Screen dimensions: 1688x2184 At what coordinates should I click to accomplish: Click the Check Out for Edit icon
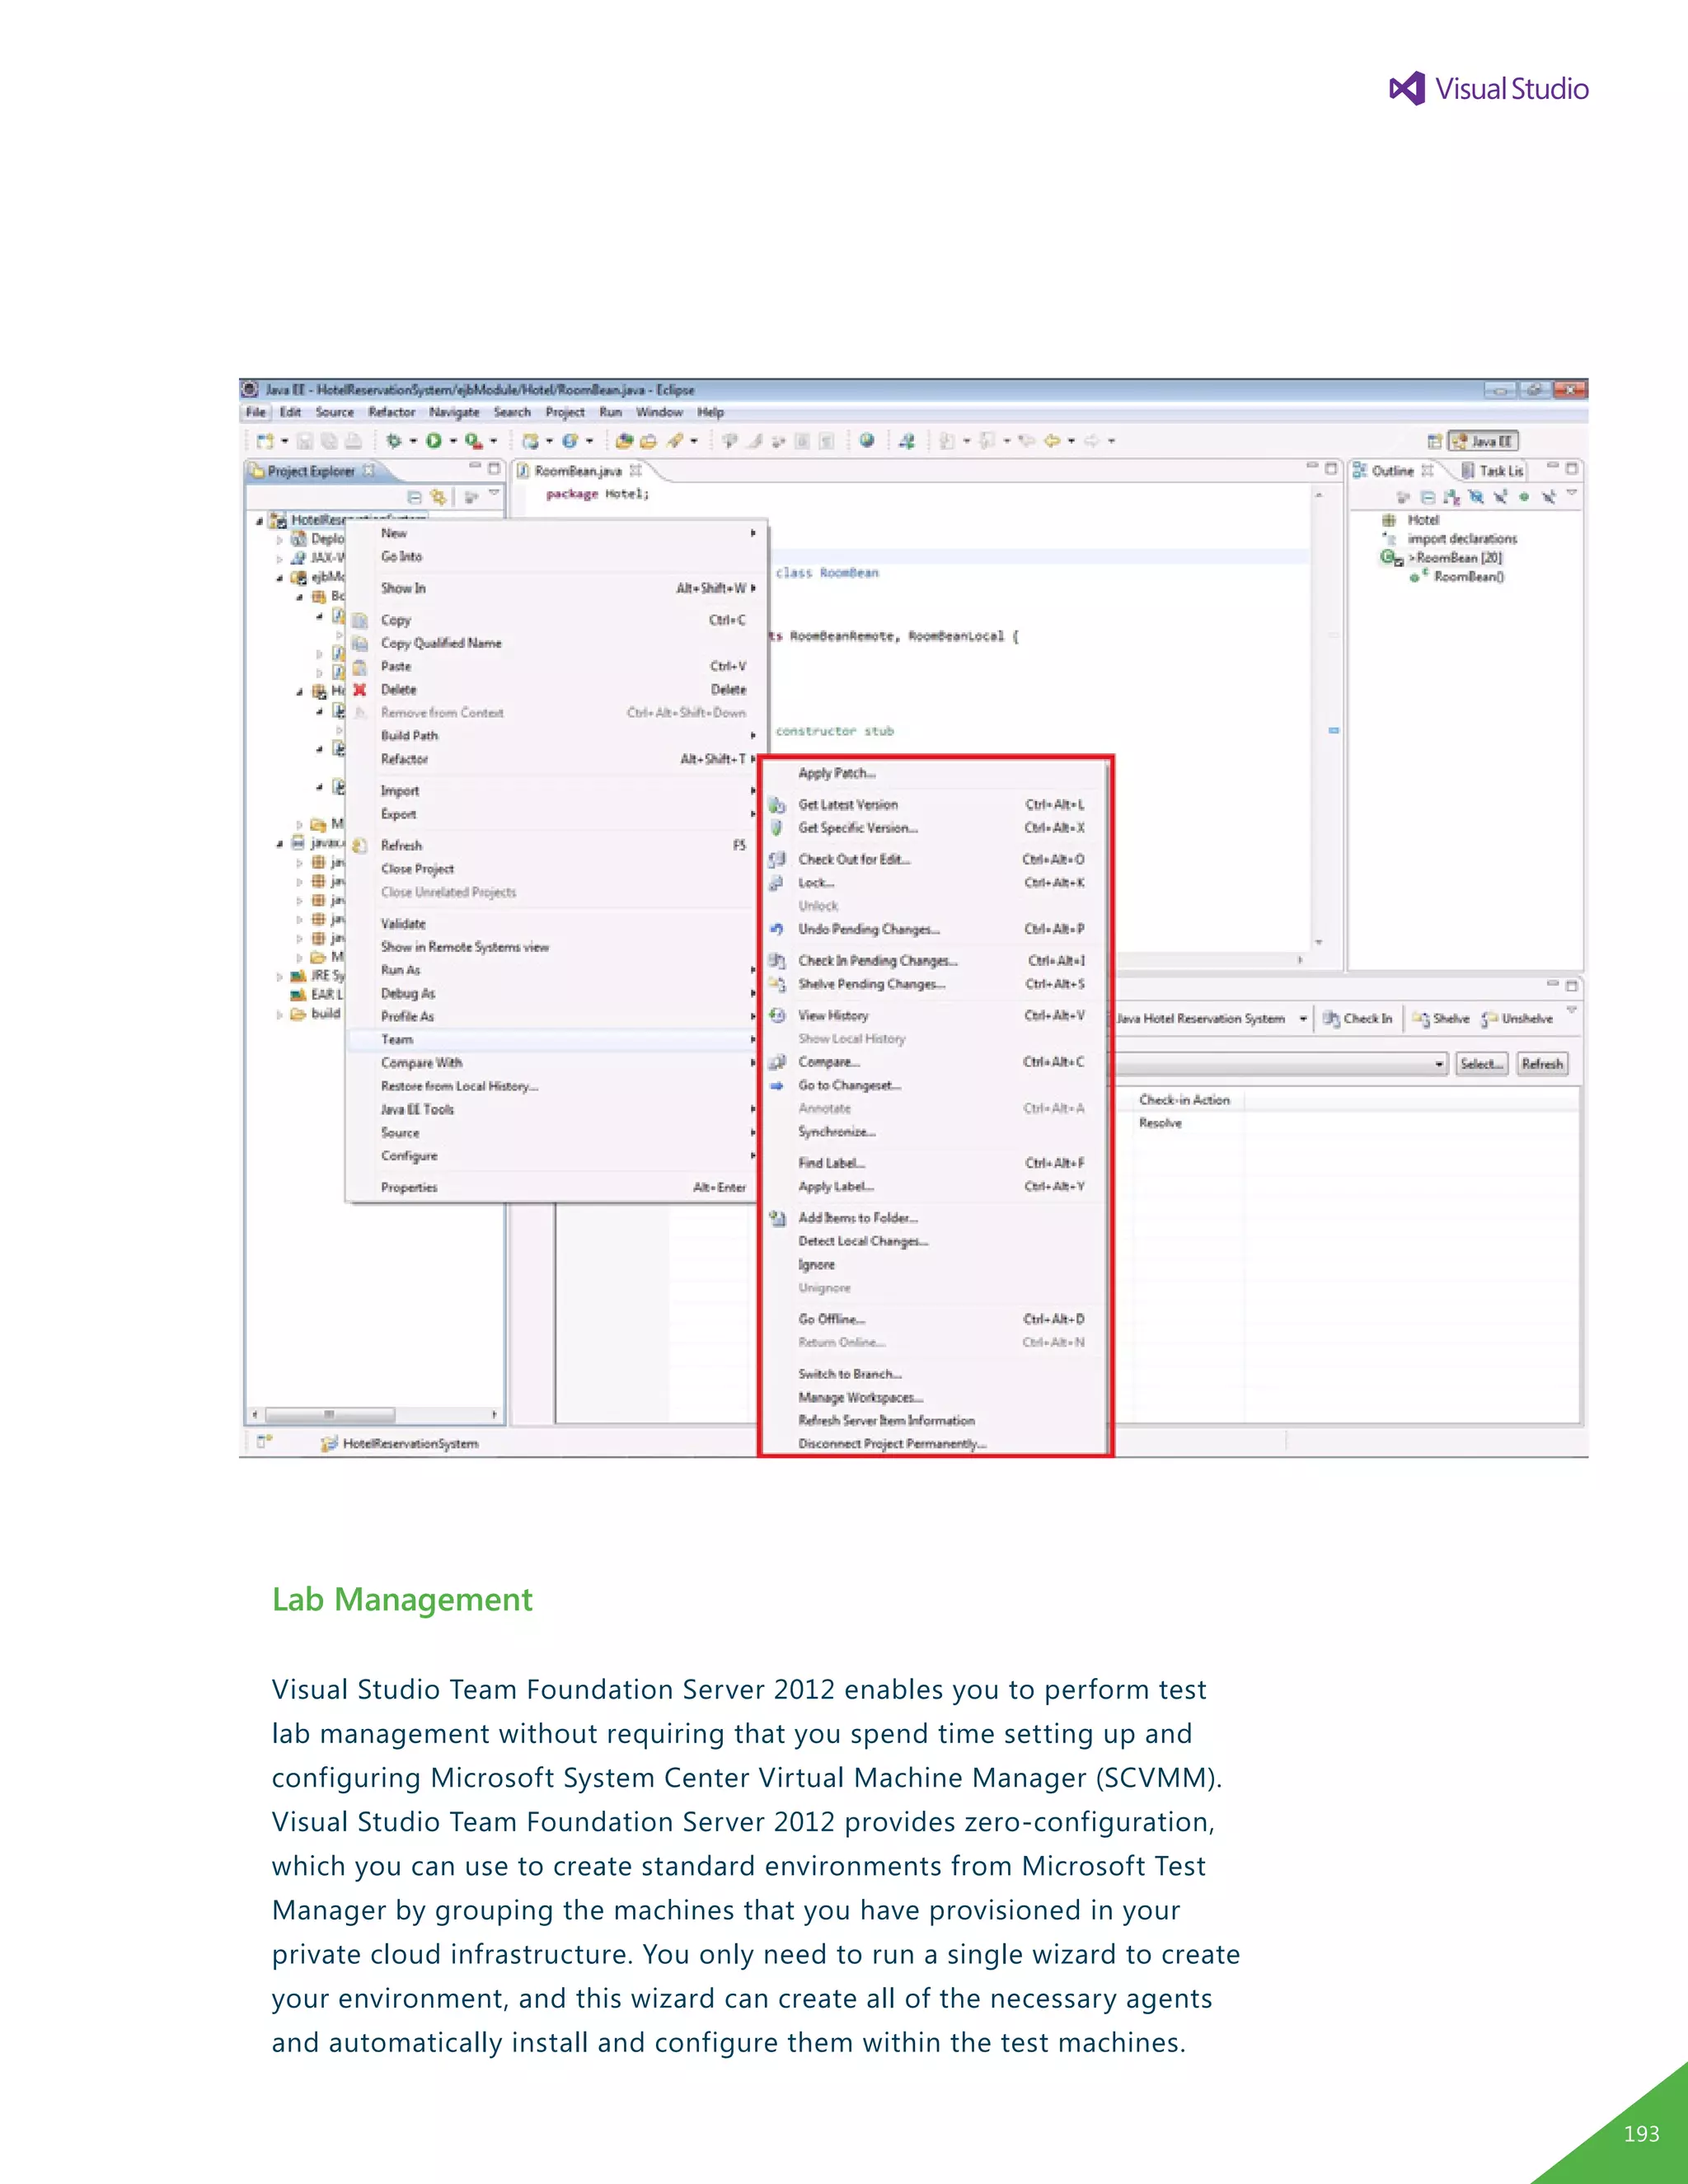777,859
